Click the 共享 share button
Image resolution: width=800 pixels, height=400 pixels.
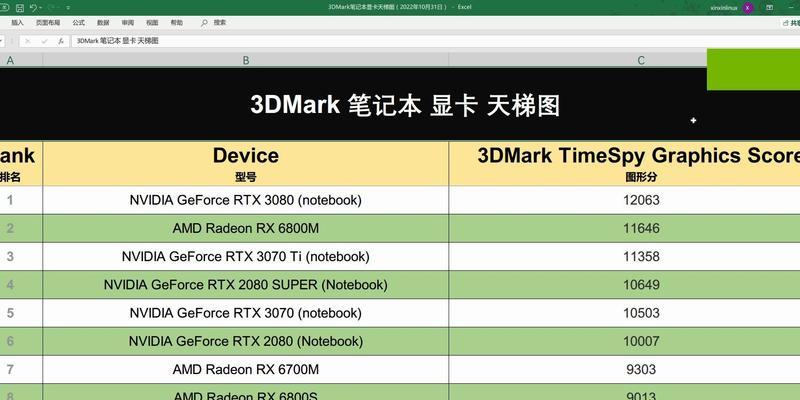click(791, 23)
